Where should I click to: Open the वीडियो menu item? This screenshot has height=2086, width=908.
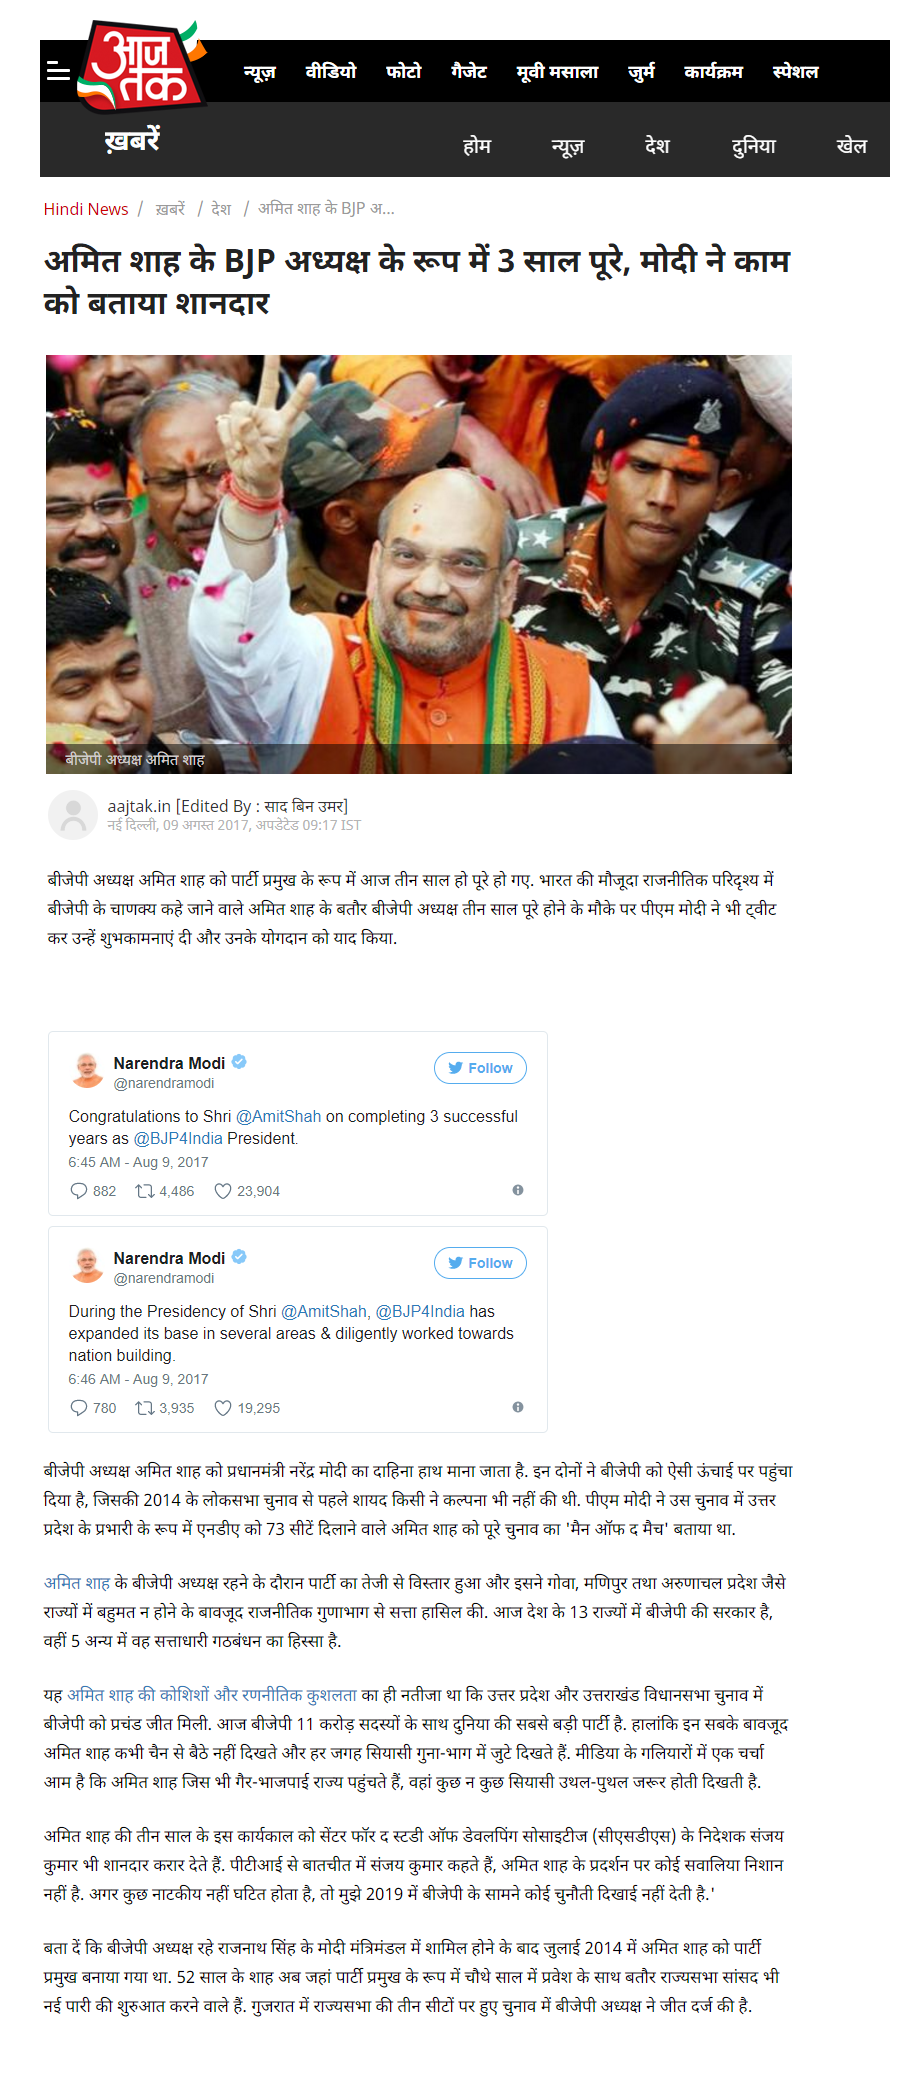tap(331, 71)
